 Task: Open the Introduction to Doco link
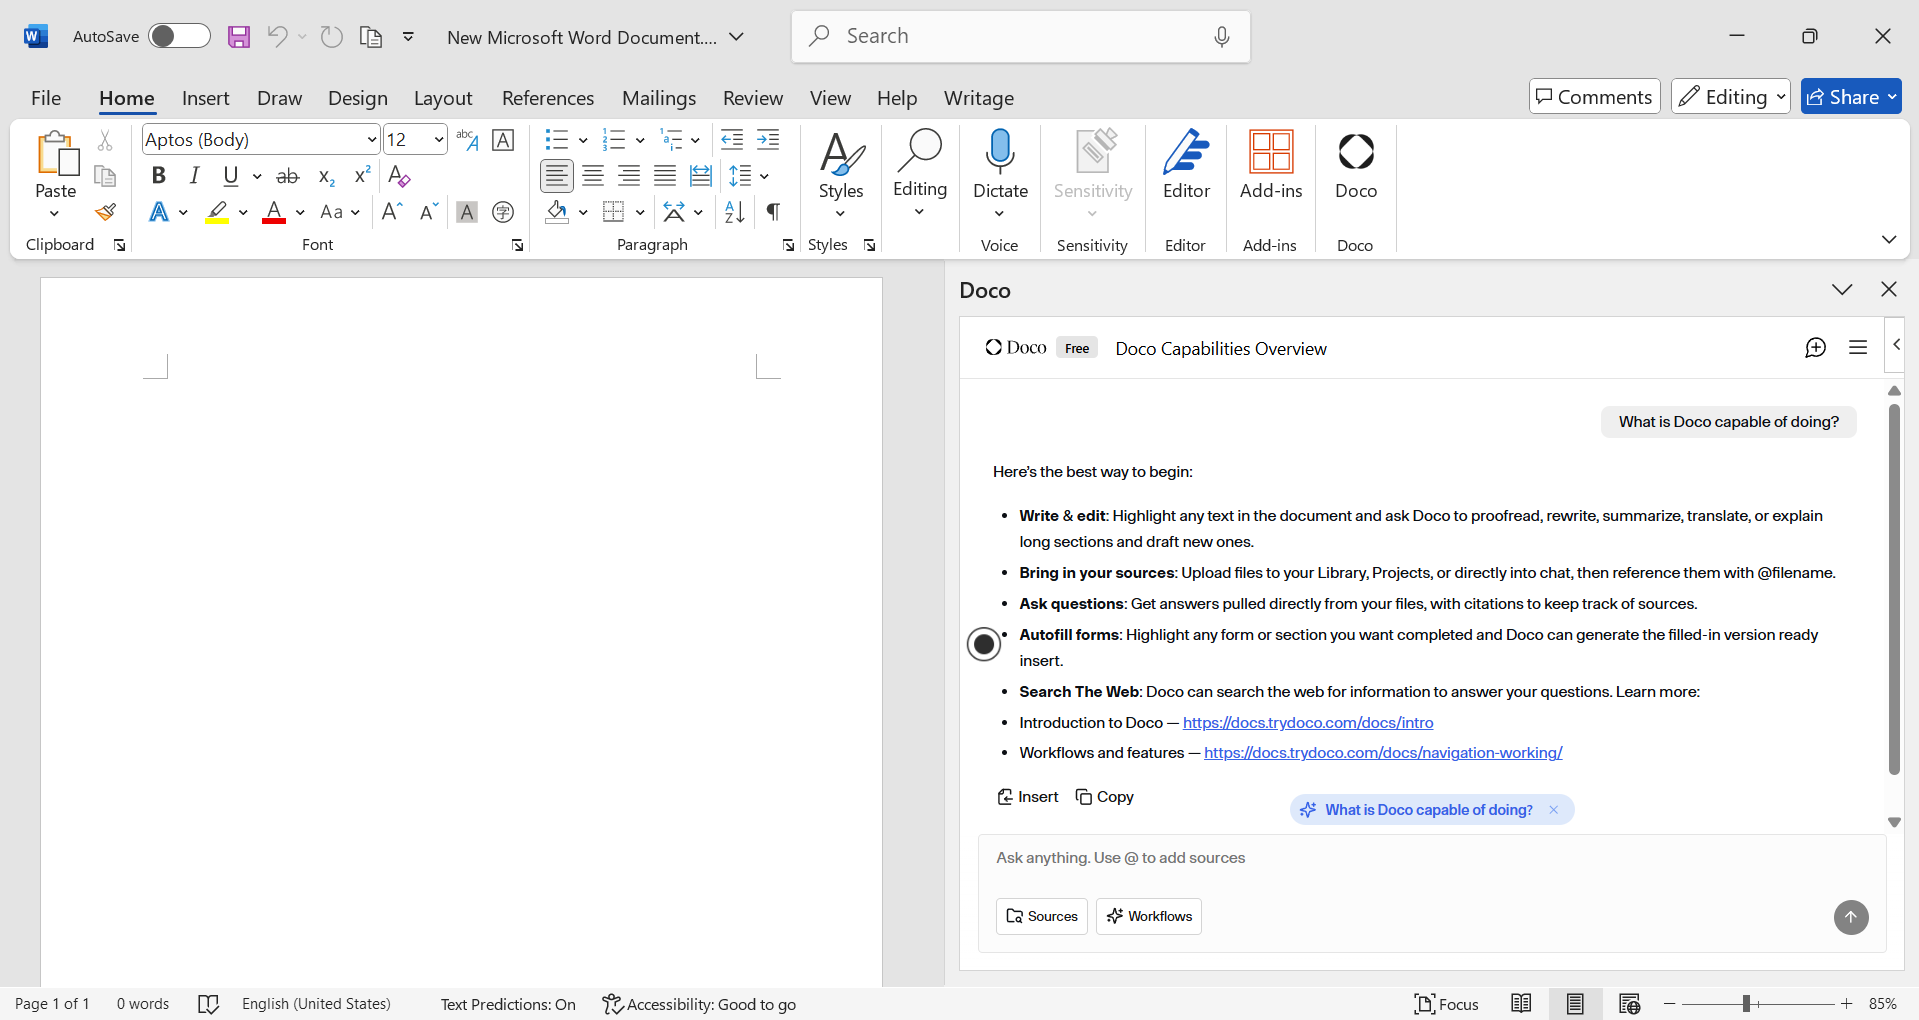tap(1307, 723)
